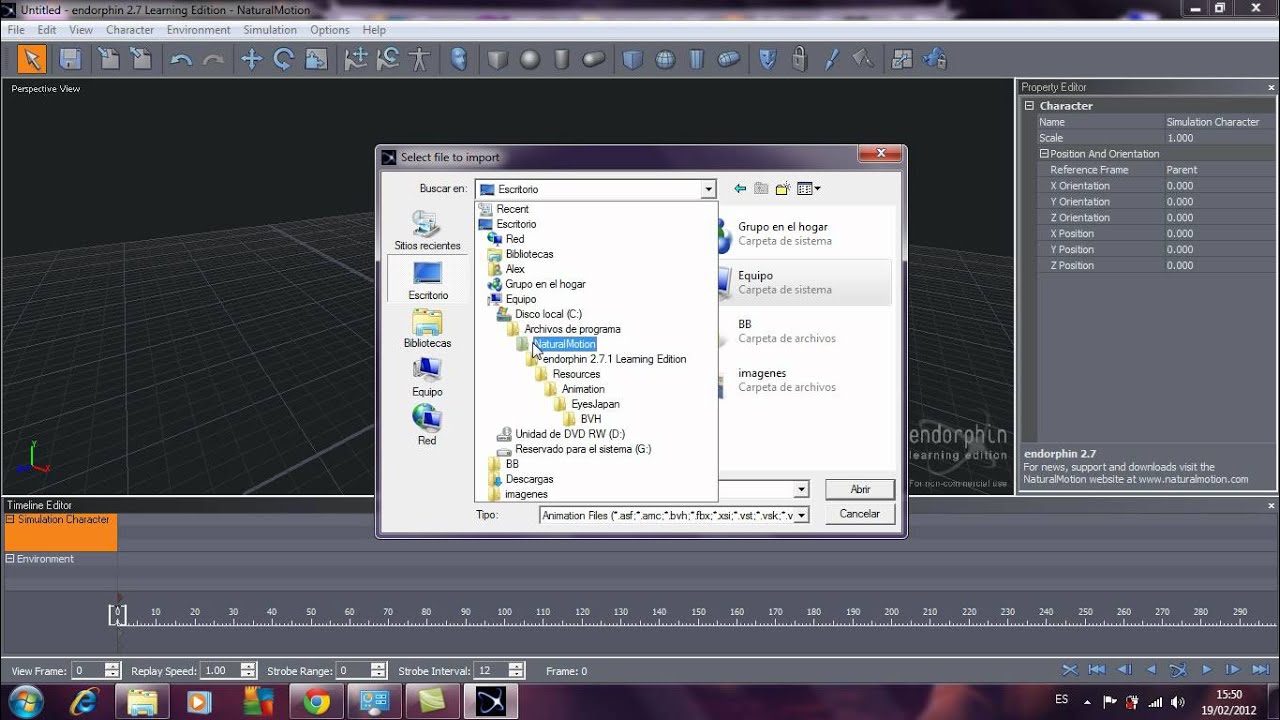Open Internet Explorer from the taskbar
This screenshot has width=1280, height=720.
pyautogui.click(x=84, y=701)
